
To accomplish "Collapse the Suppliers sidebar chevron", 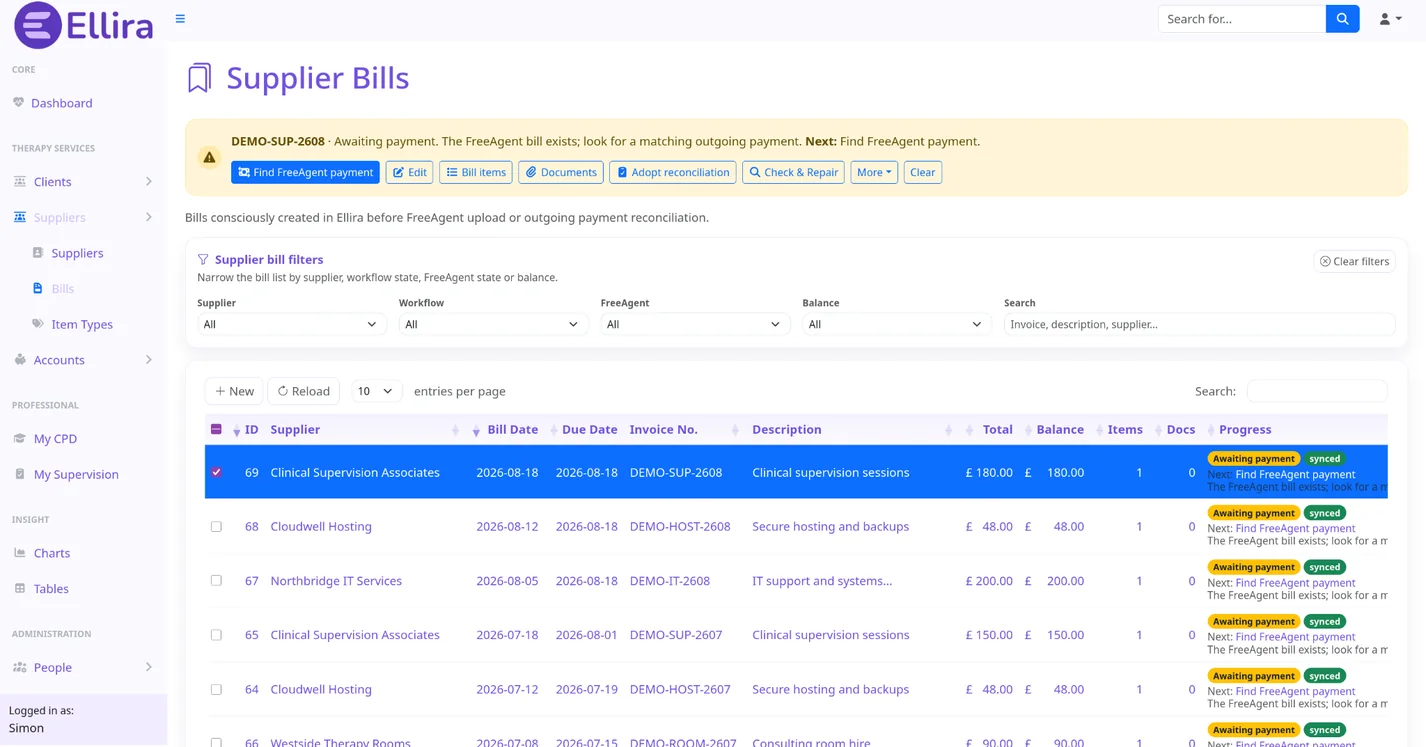I will tap(149, 217).
